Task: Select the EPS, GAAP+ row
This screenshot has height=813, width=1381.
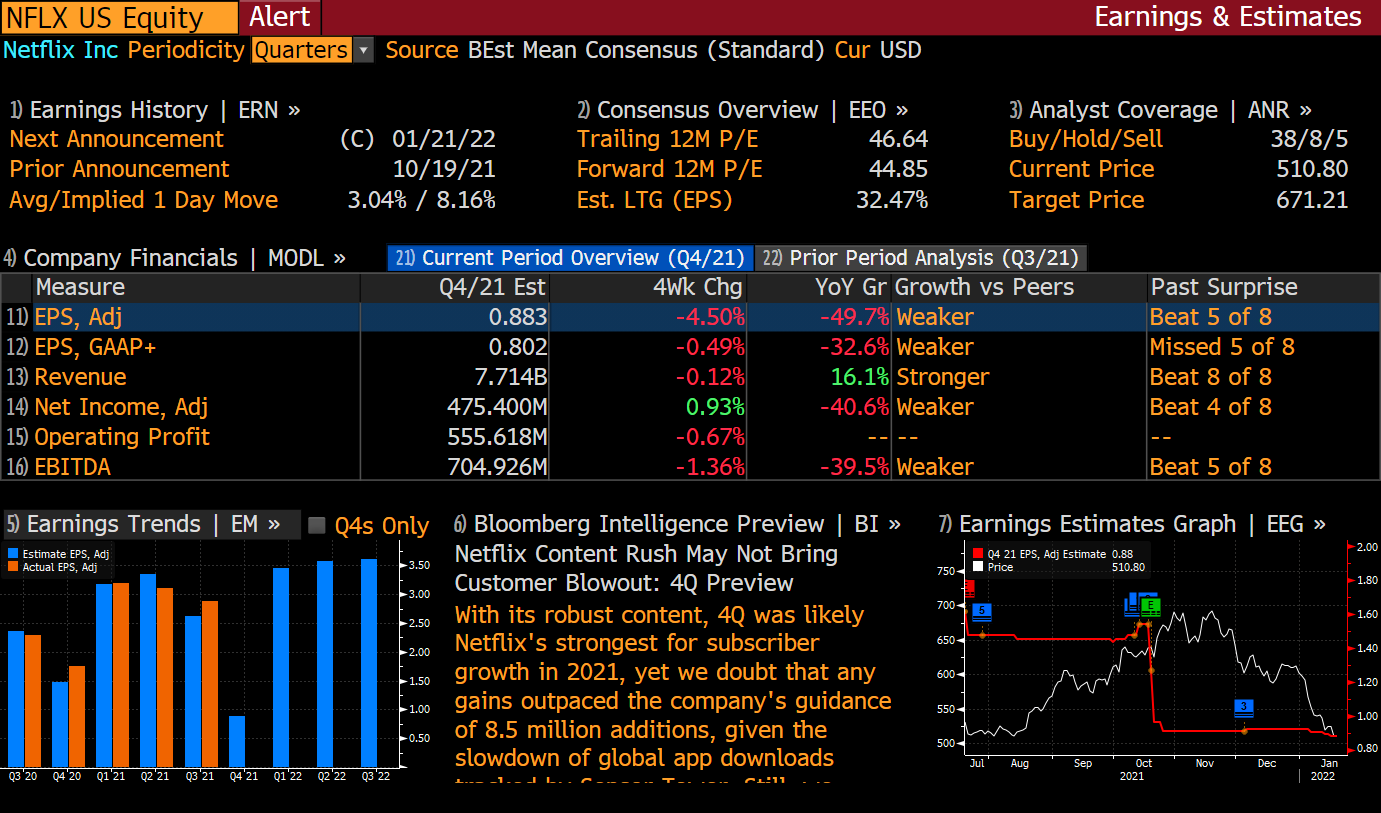Action: pyautogui.click(x=690, y=347)
